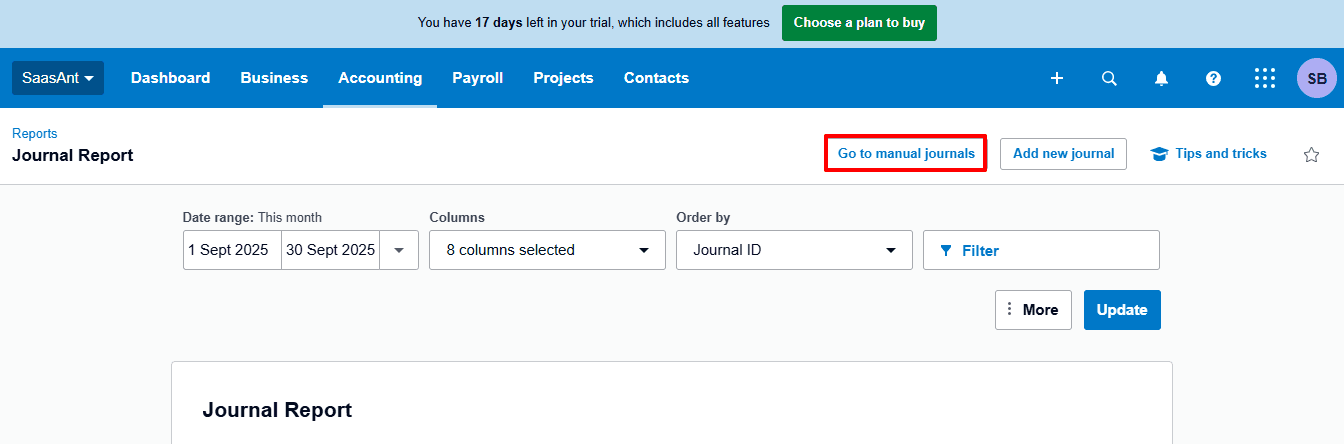The image size is (1344, 444).
Task: Click the plus (create new) icon
Action: 1057,78
